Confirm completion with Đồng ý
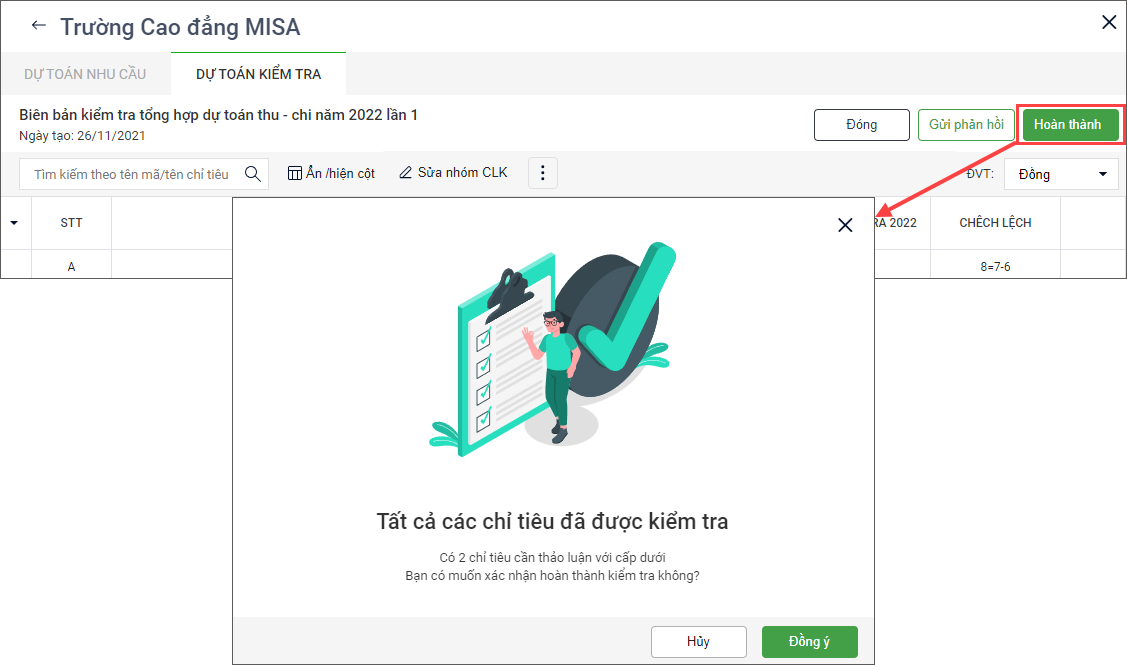This screenshot has height=665, width=1127. click(809, 641)
